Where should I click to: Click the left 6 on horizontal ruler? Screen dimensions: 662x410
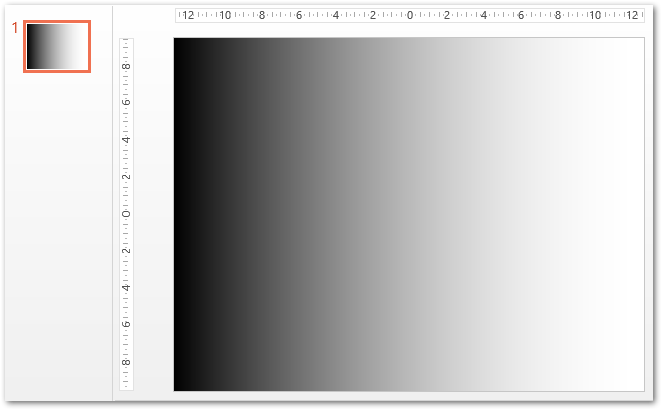tap(299, 15)
